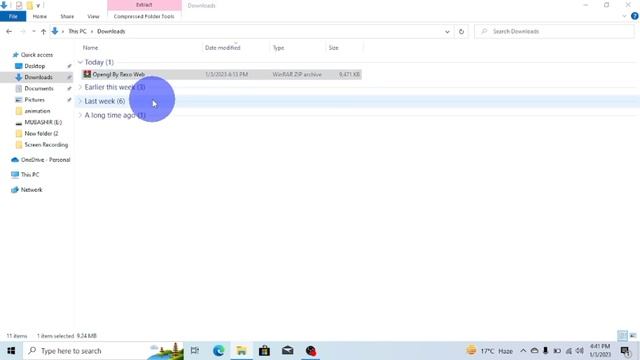
Task: Click the microphone tray icon
Action: (x=545, y=351)
